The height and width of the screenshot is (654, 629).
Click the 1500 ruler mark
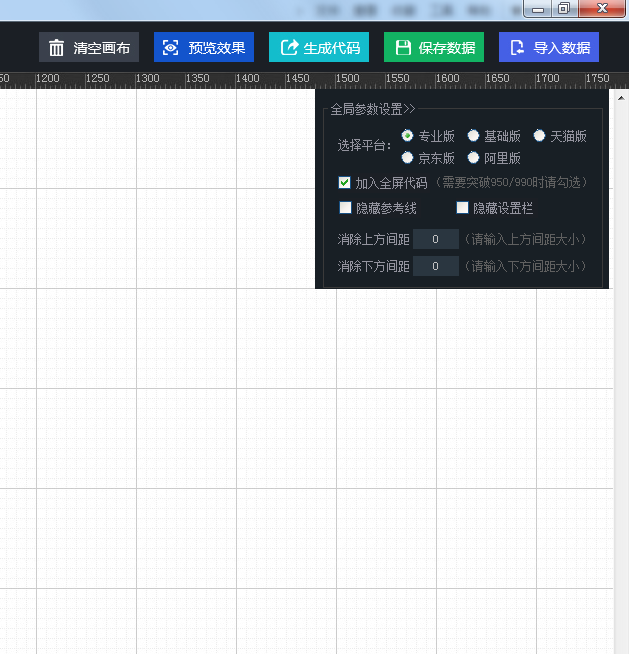(347, 78)
